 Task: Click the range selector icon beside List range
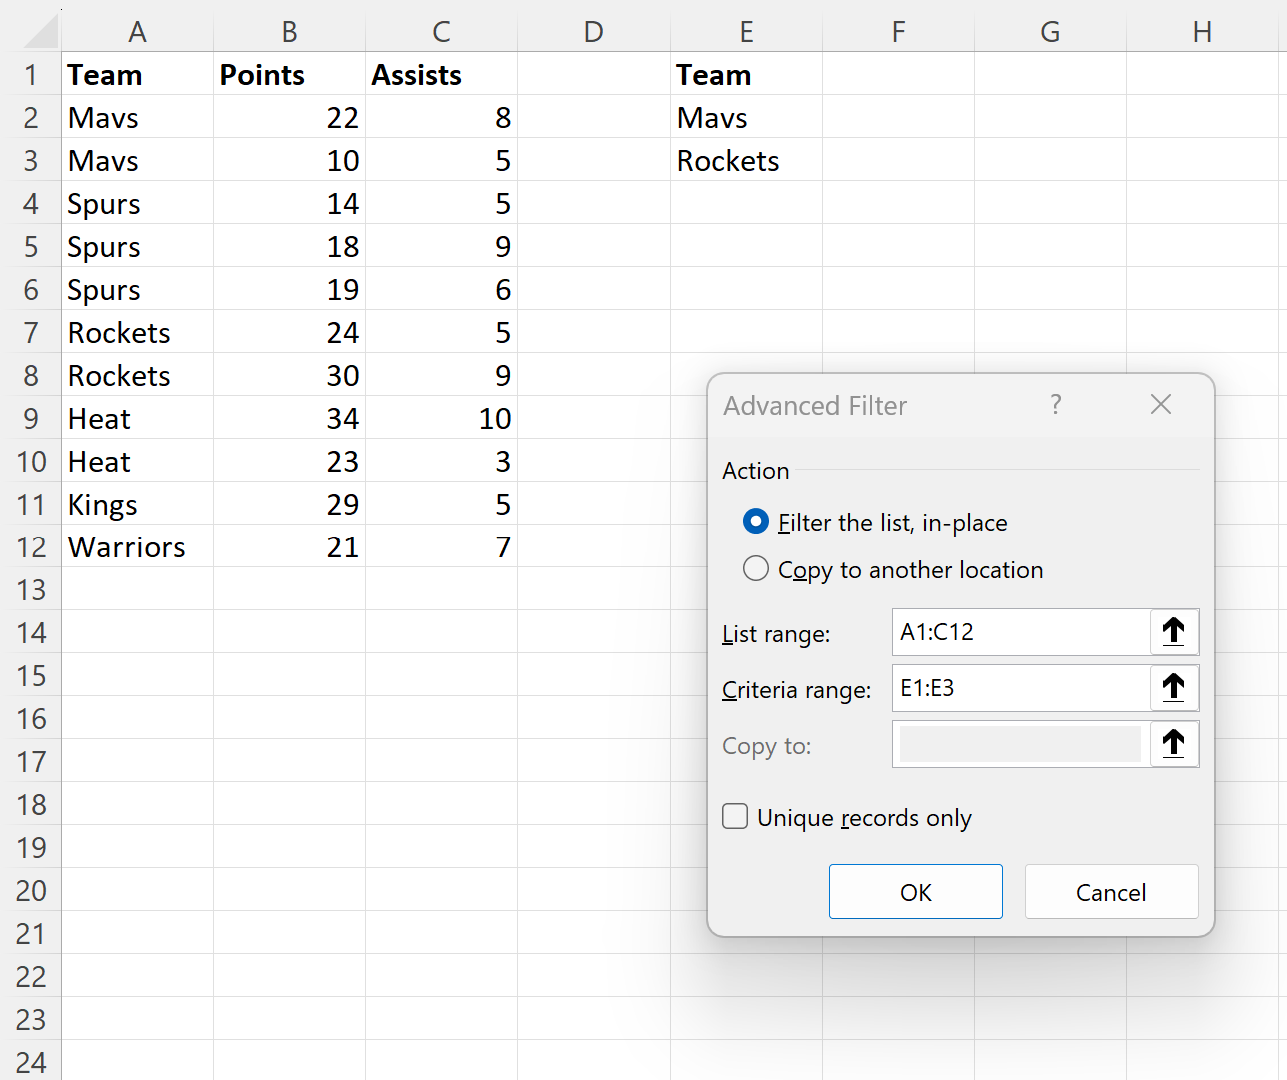click(x=1173, y=632)
